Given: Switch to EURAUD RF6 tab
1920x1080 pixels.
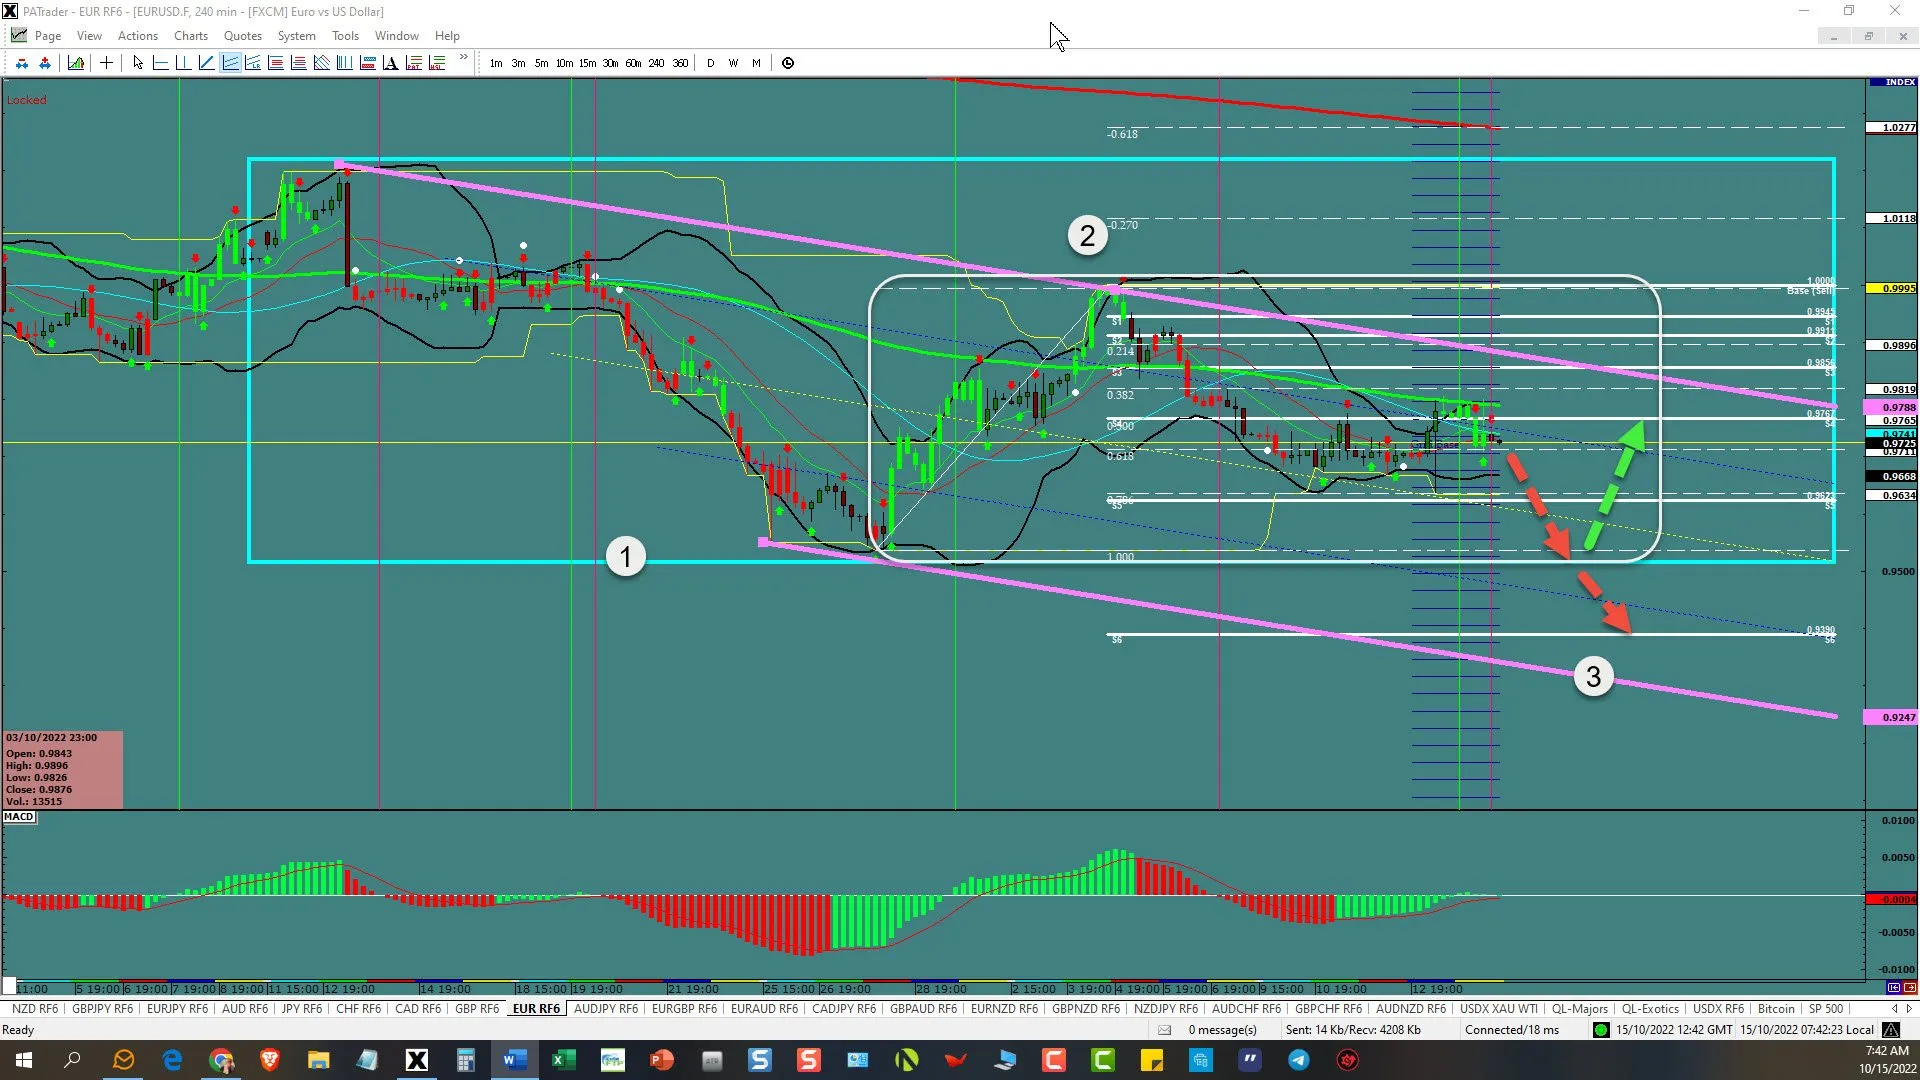Looking at the screenshot, I should 764,1008.
